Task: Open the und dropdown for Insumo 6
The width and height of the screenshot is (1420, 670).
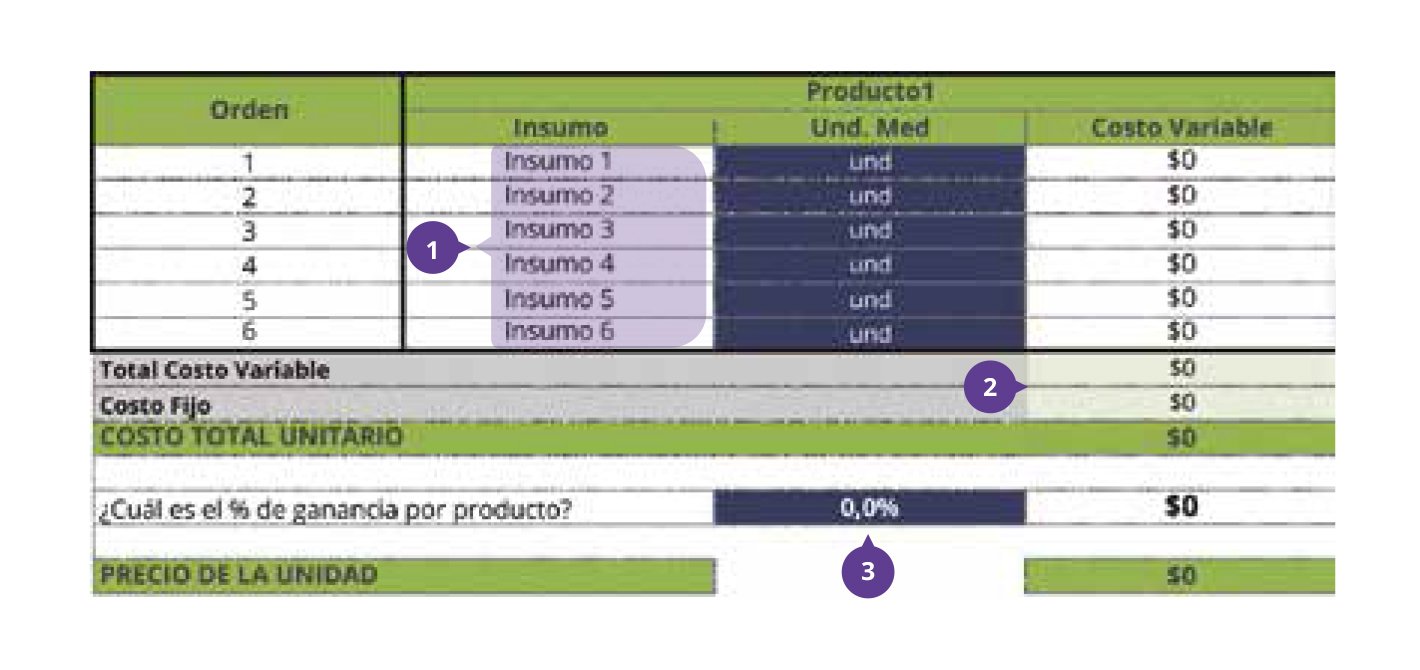Action: pos(869,334)
